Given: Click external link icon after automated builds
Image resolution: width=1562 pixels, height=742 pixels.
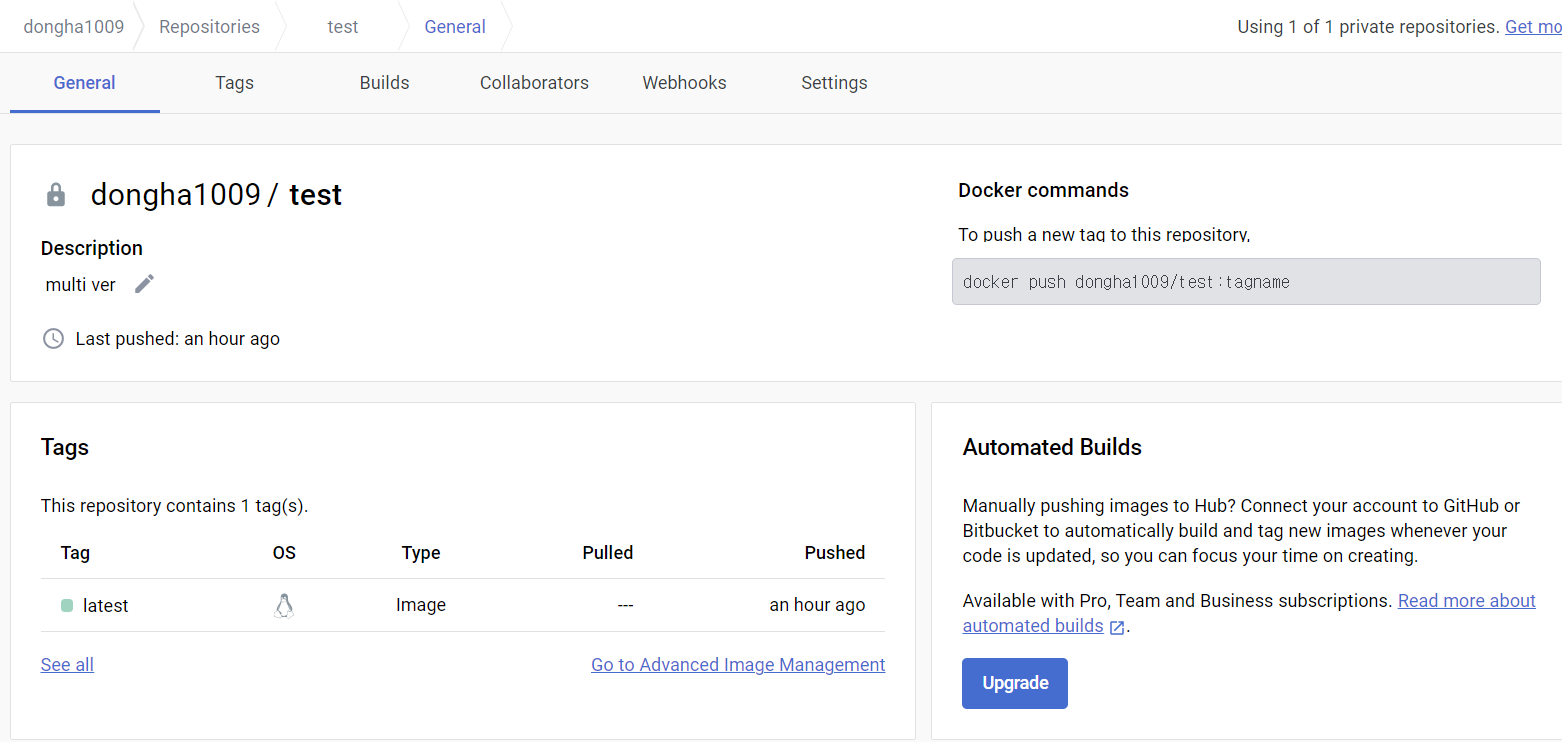Looking at the screenshot, I should [1117, 627].
